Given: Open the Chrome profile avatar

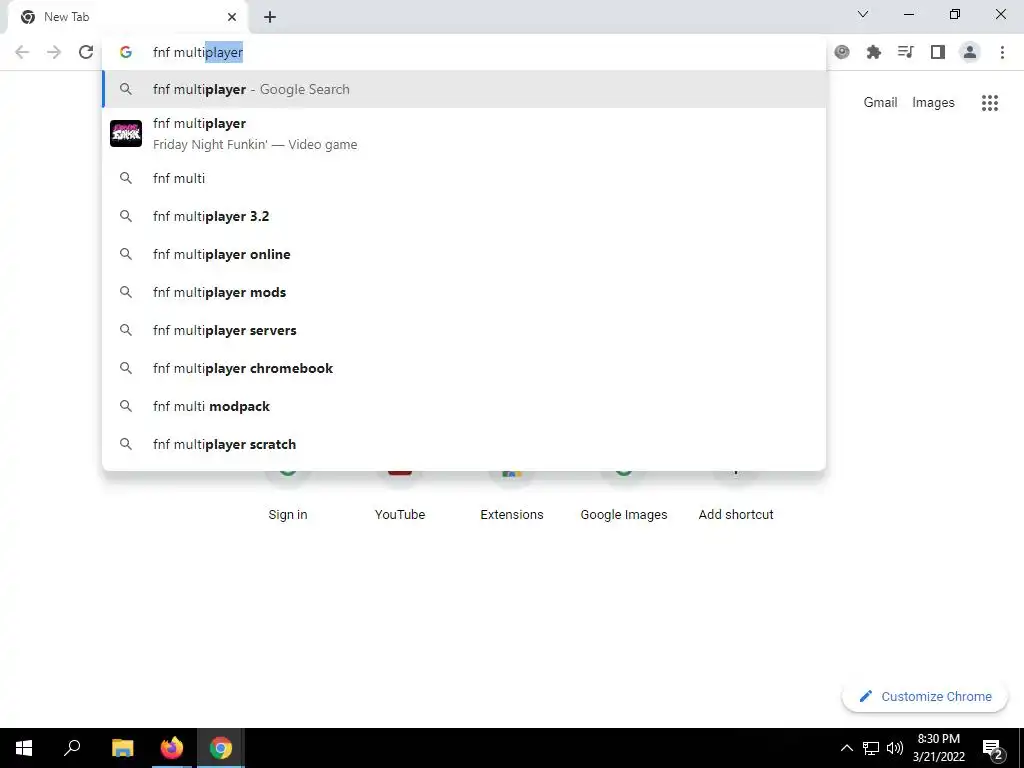Looking at the screenshot, I should pyautogui.click(x=970, y=52).
